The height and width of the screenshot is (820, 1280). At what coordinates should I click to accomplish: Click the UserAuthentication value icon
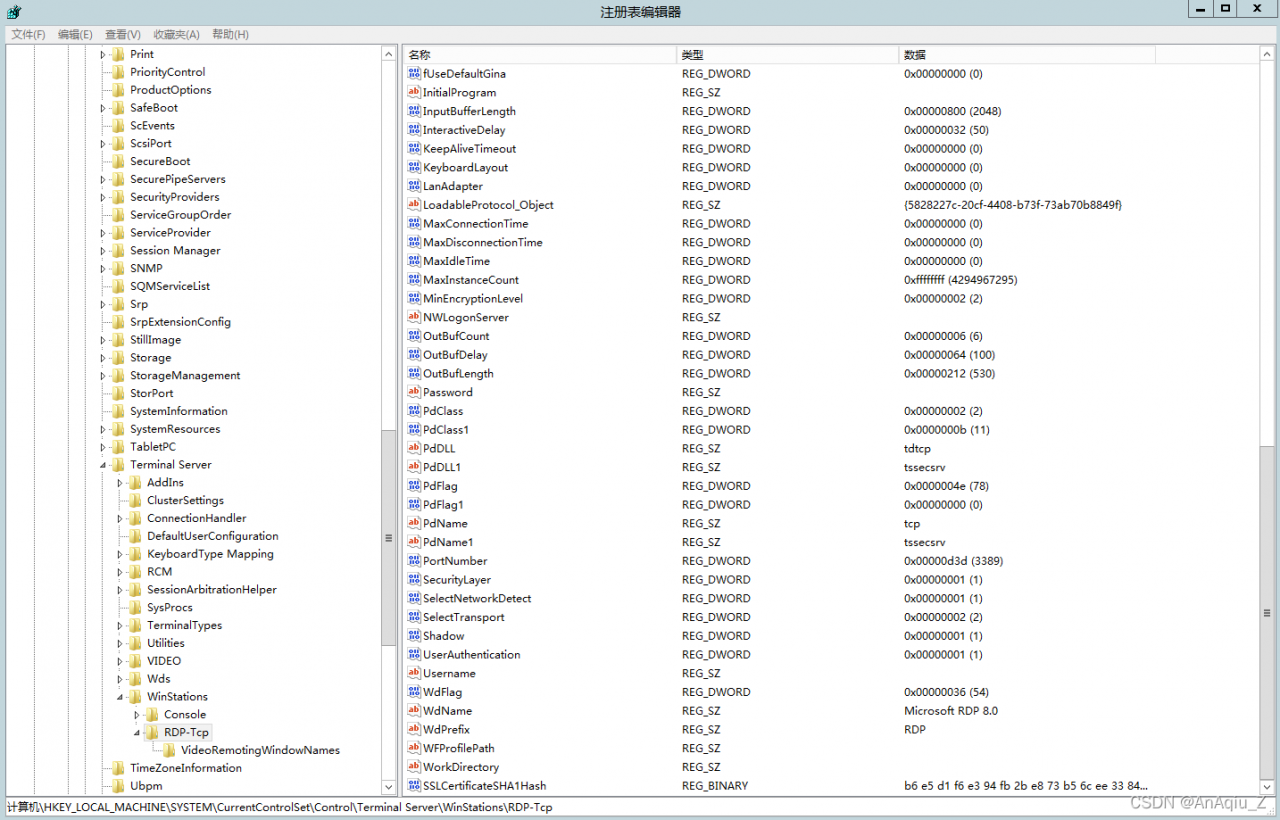click(414, 655)
